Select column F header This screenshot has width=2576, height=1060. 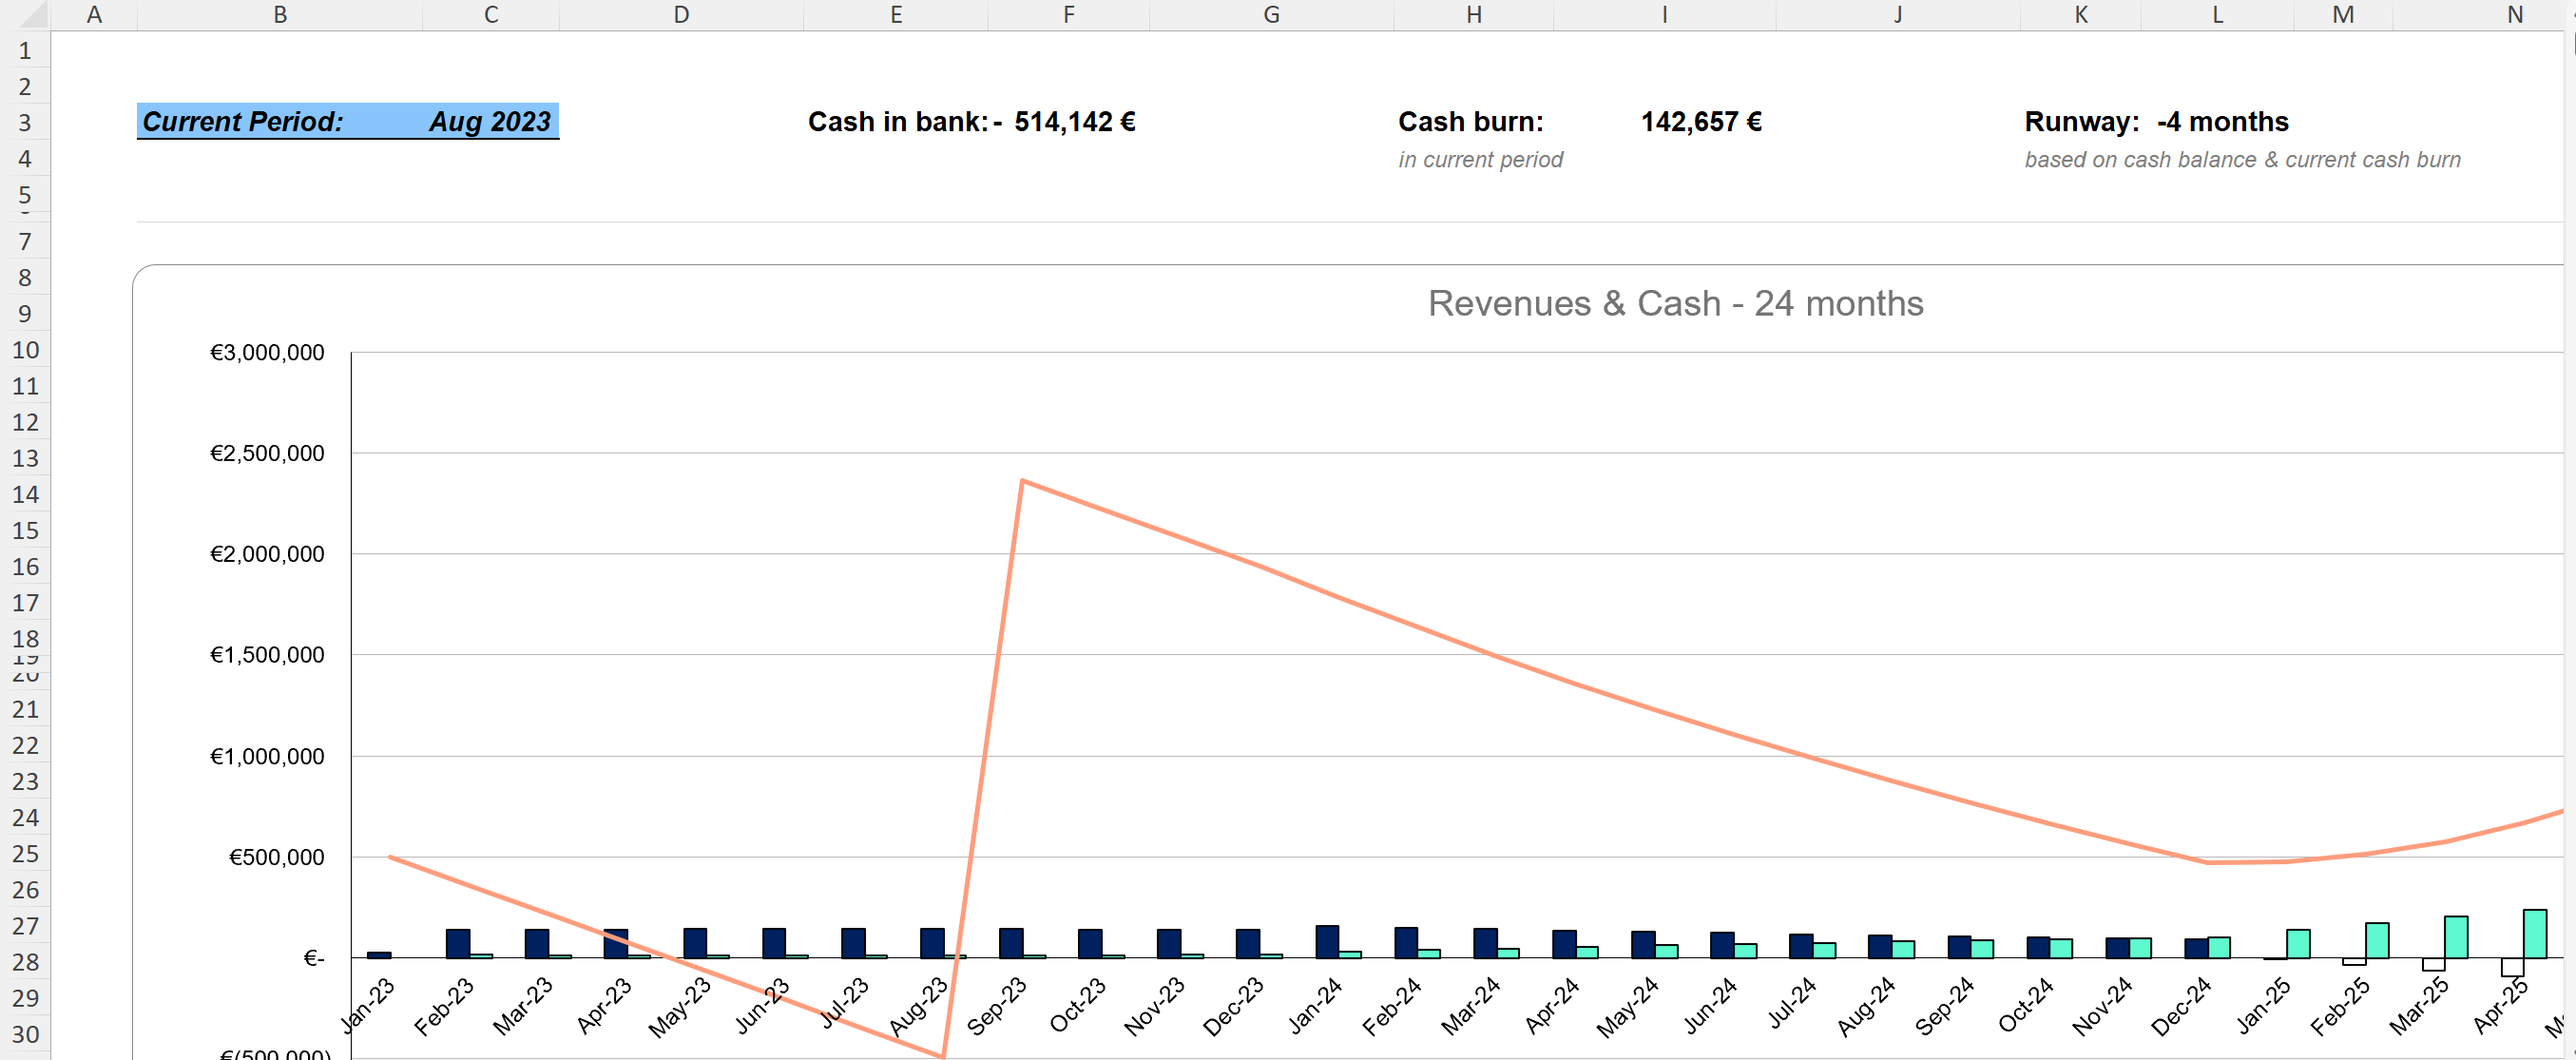pos(1069,15)
